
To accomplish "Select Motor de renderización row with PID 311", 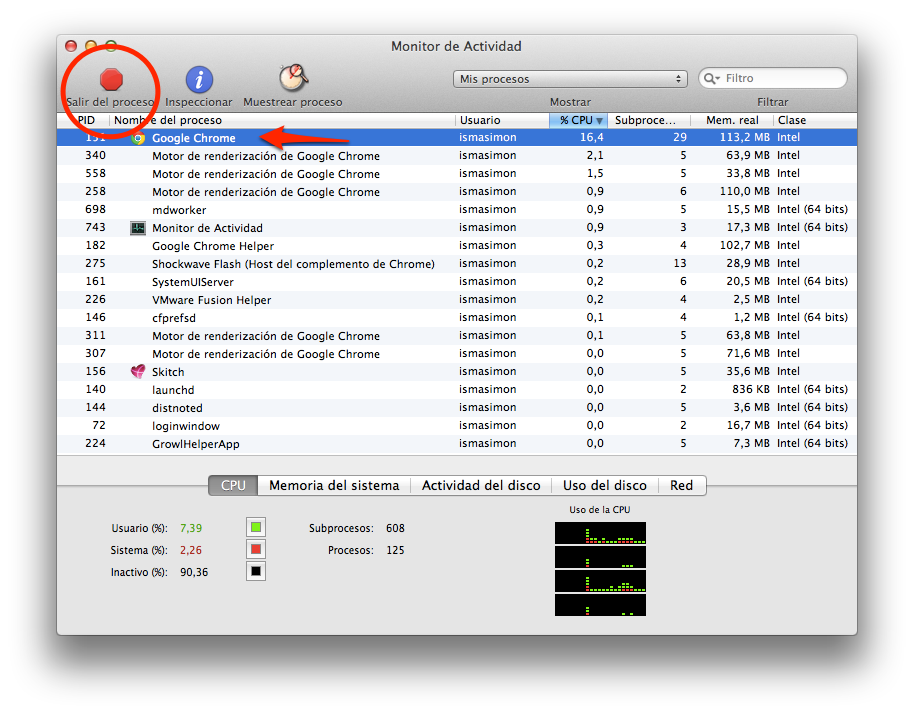I will (457, 336).
